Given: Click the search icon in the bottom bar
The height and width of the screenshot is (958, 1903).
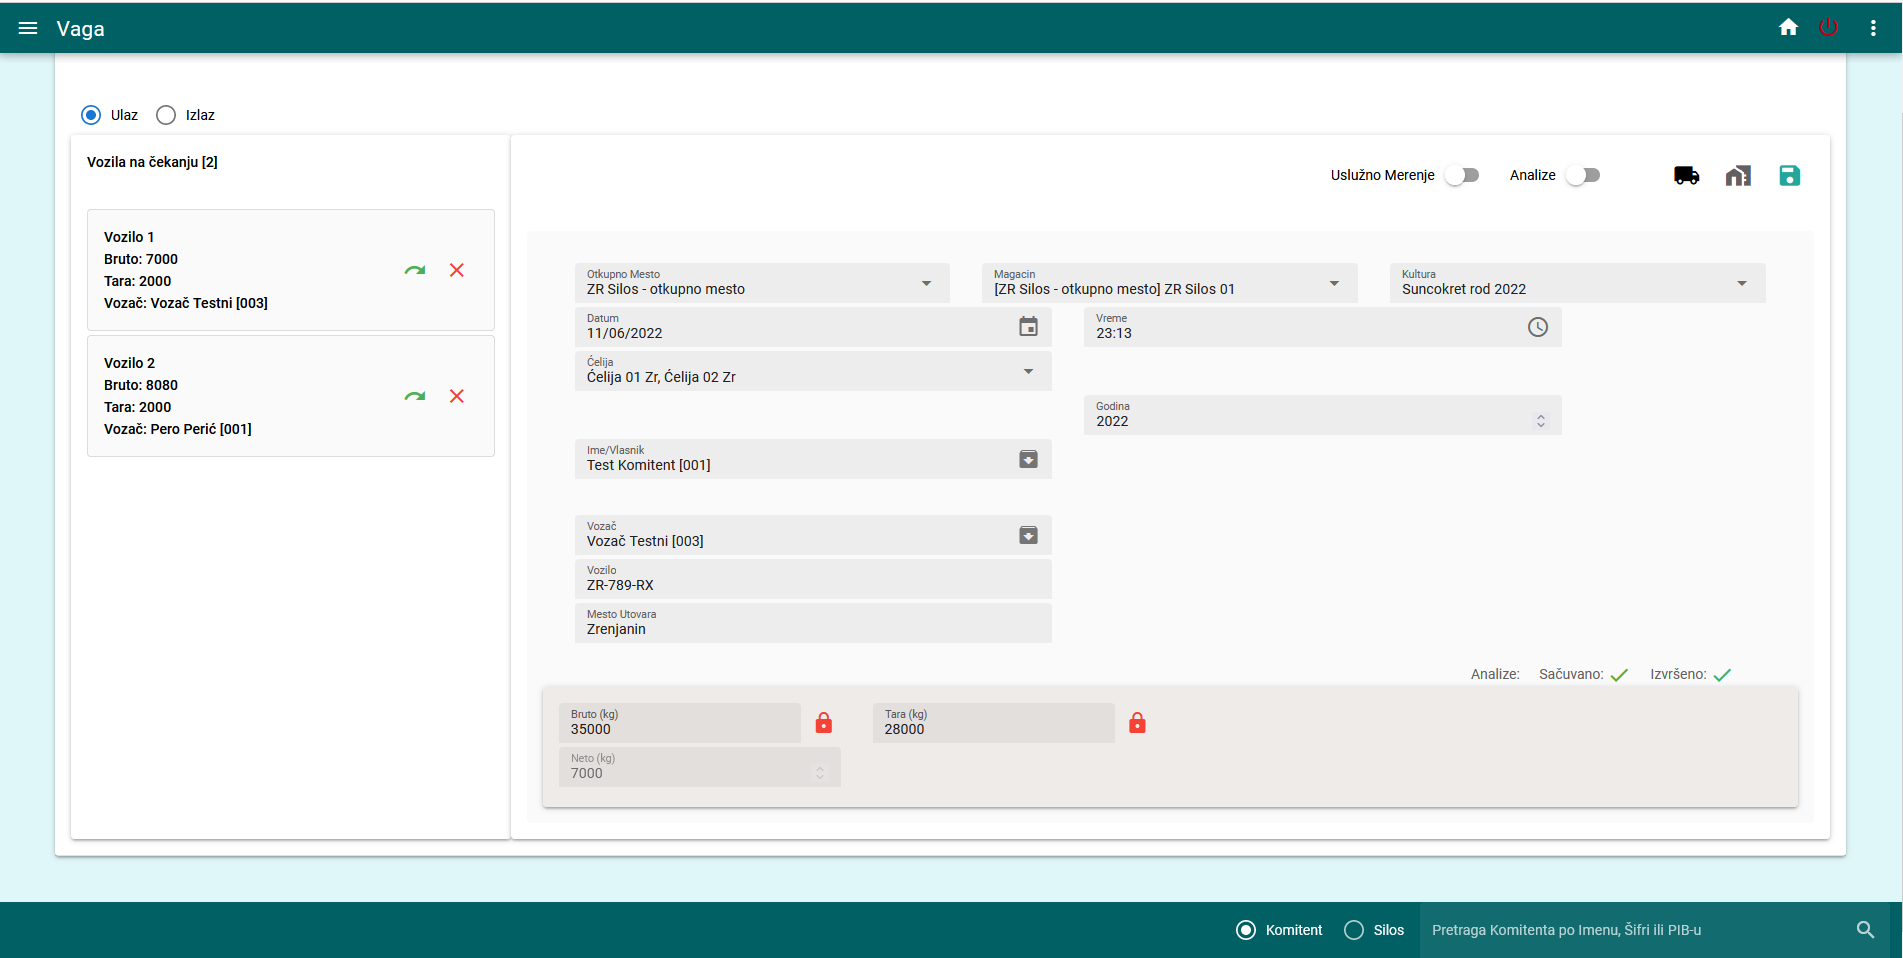Looking at the screenshot, I should pyautogui.click(x=1866, y=930).
